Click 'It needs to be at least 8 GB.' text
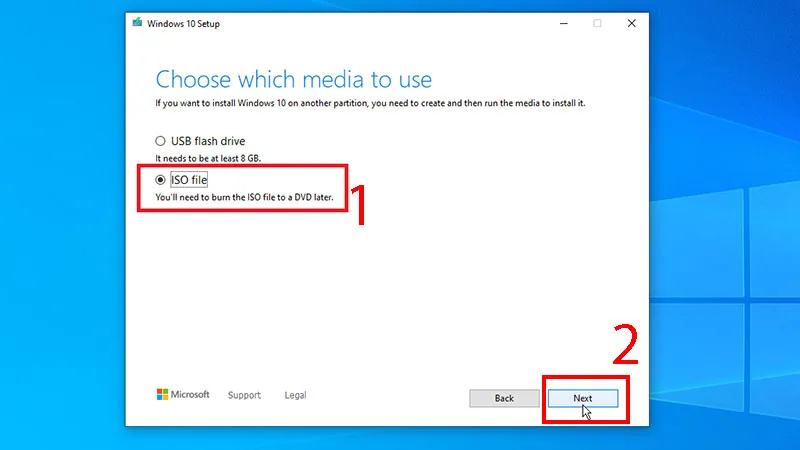This screenshot has height=450, width=800. pyautogui.click(x=208, y=158)
